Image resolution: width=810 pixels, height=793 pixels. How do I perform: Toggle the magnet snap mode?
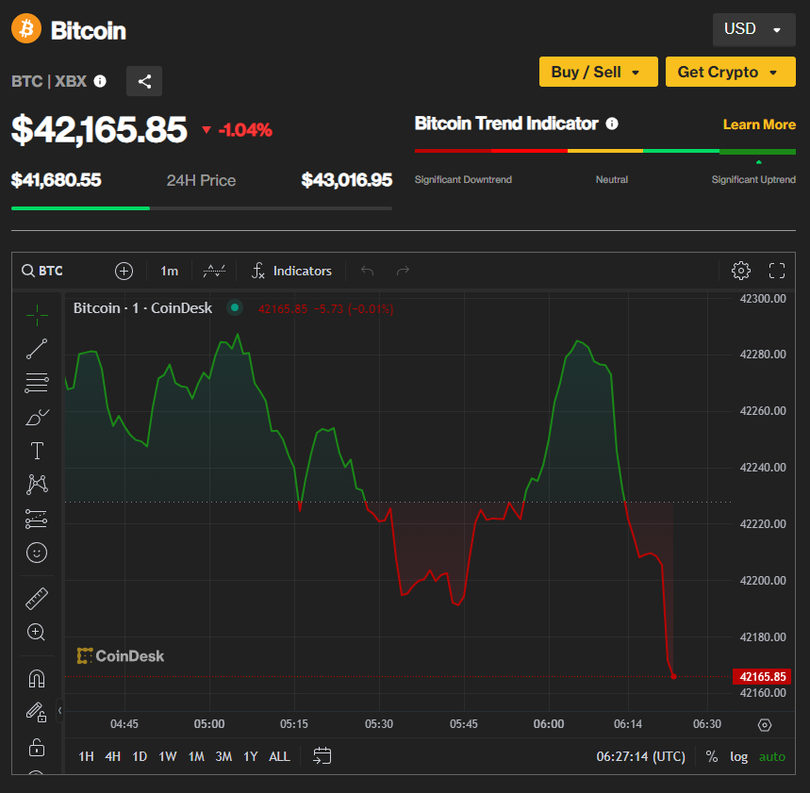(x=37, y=679)
